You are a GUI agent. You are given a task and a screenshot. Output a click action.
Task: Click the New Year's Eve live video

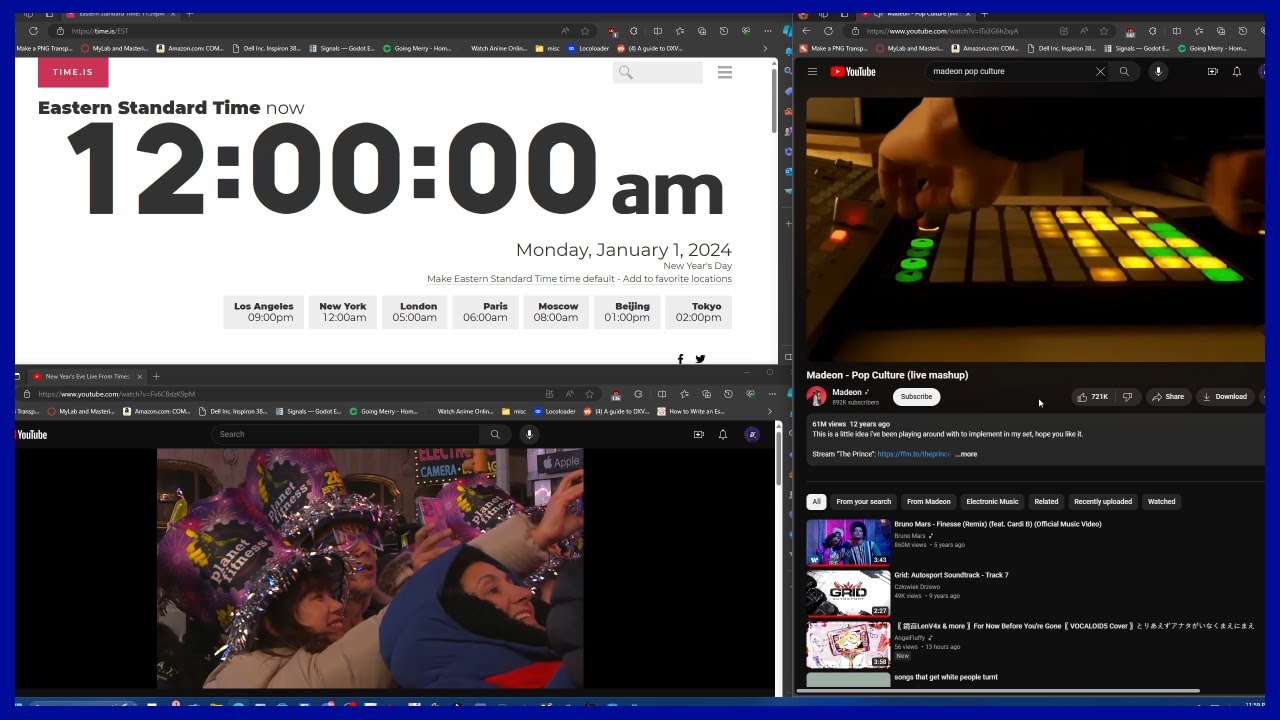370,568
